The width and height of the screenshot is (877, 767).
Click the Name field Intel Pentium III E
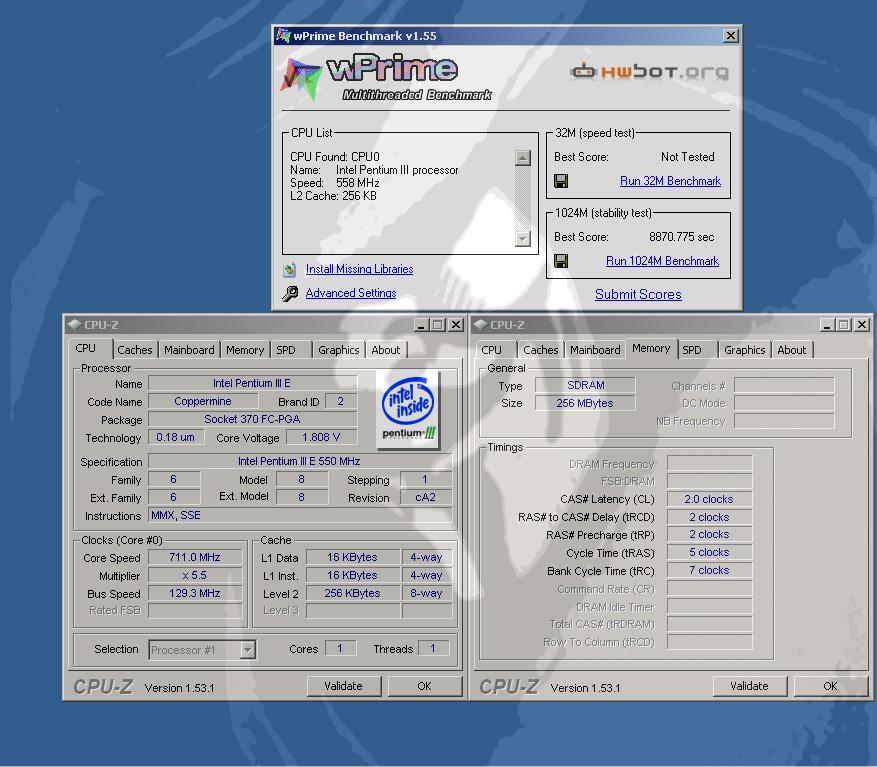252,383
